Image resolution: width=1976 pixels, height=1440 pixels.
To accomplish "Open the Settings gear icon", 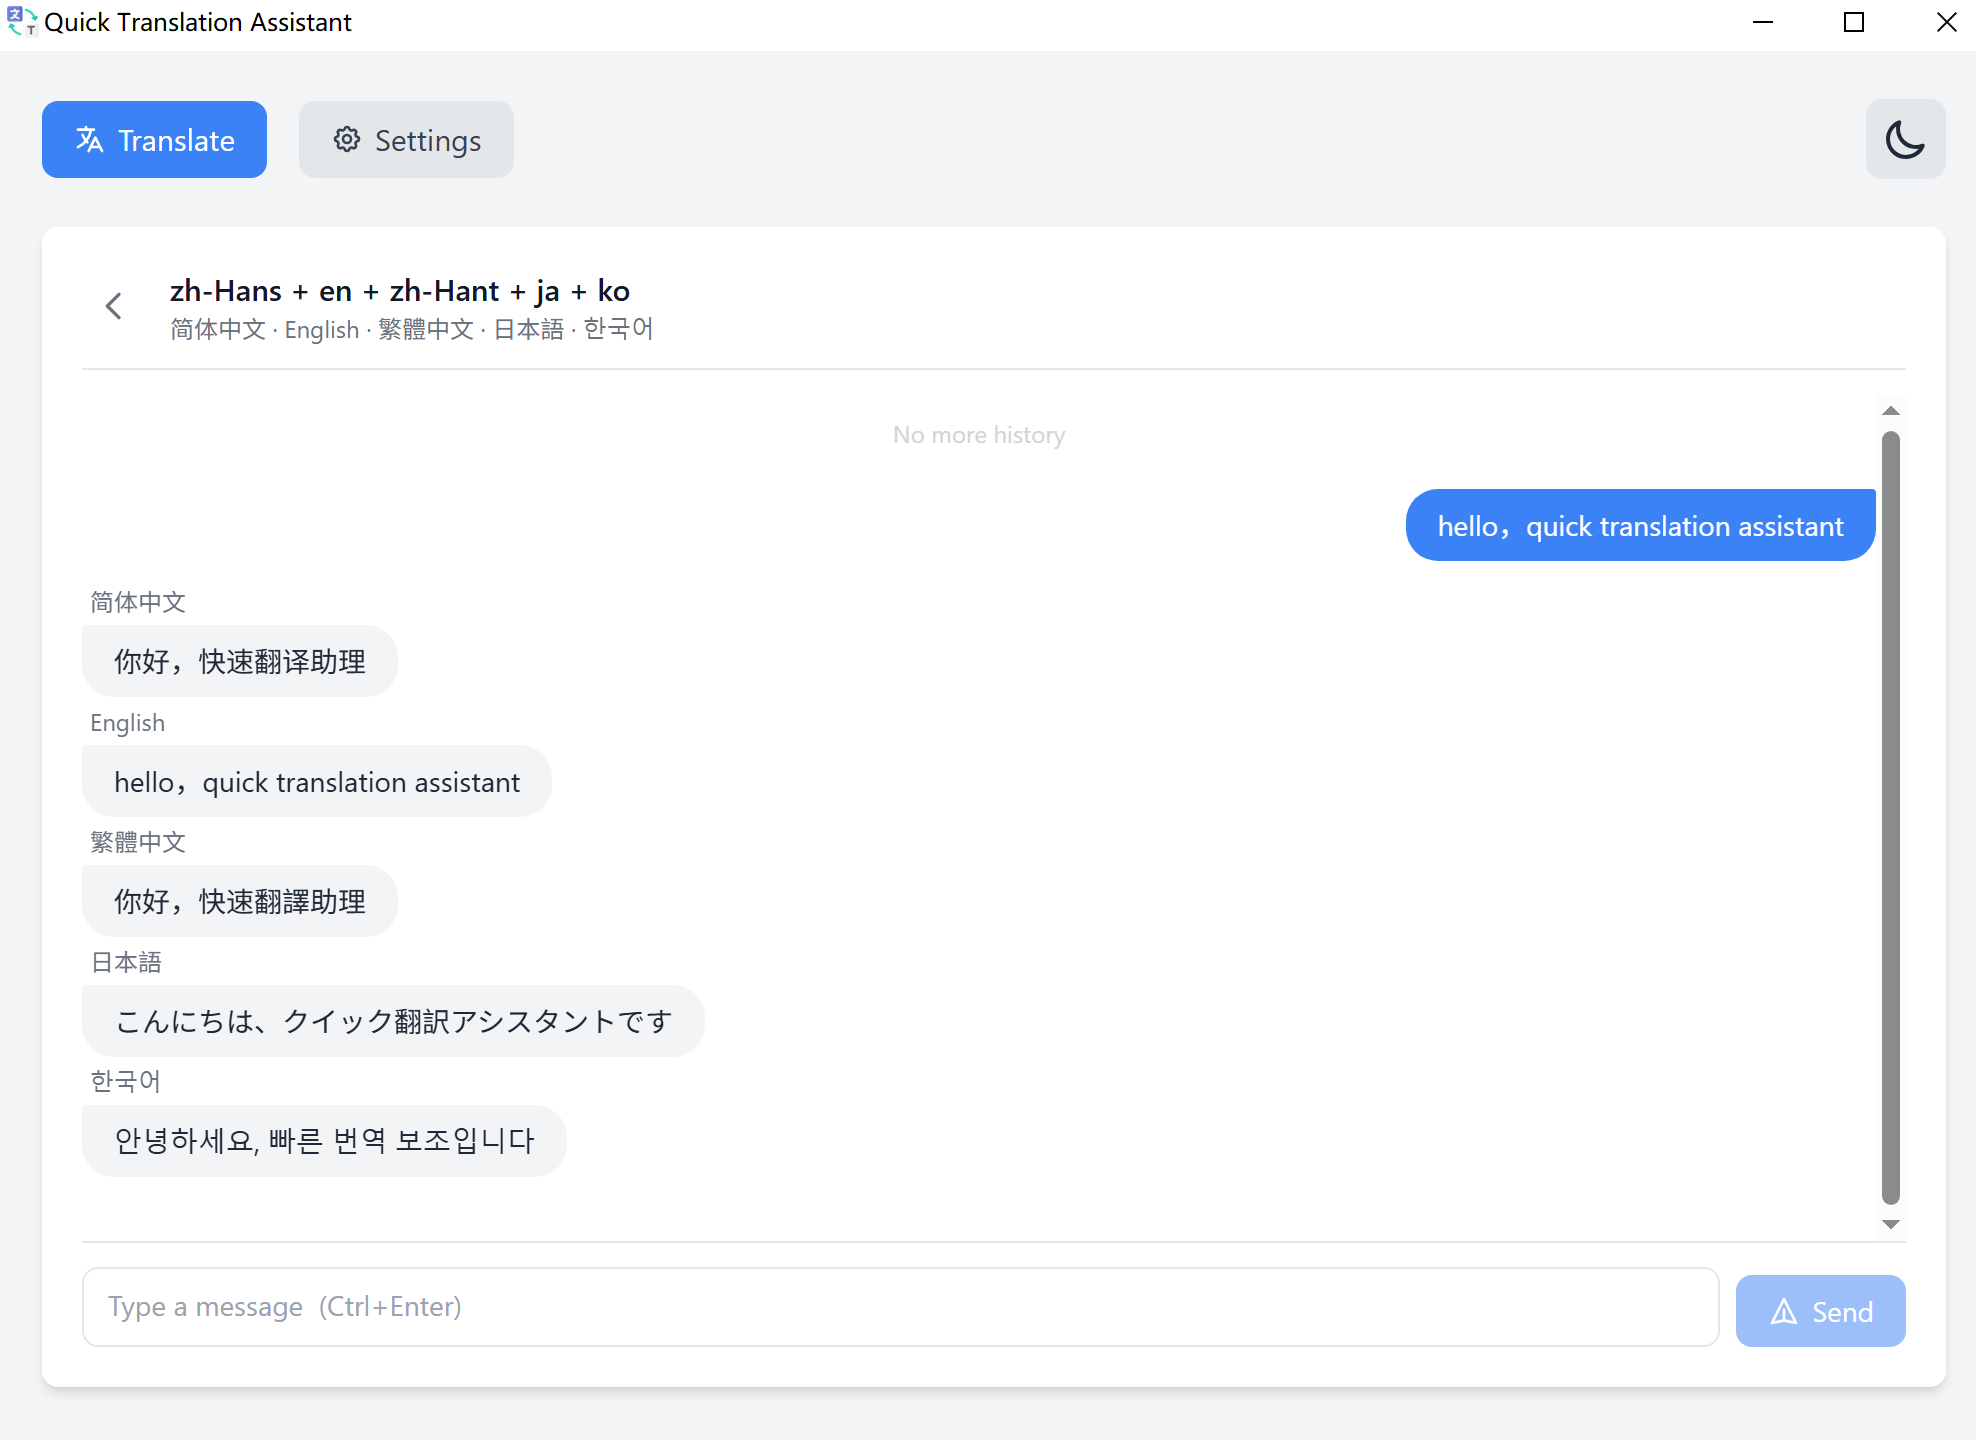I will [x=347, y=140].
